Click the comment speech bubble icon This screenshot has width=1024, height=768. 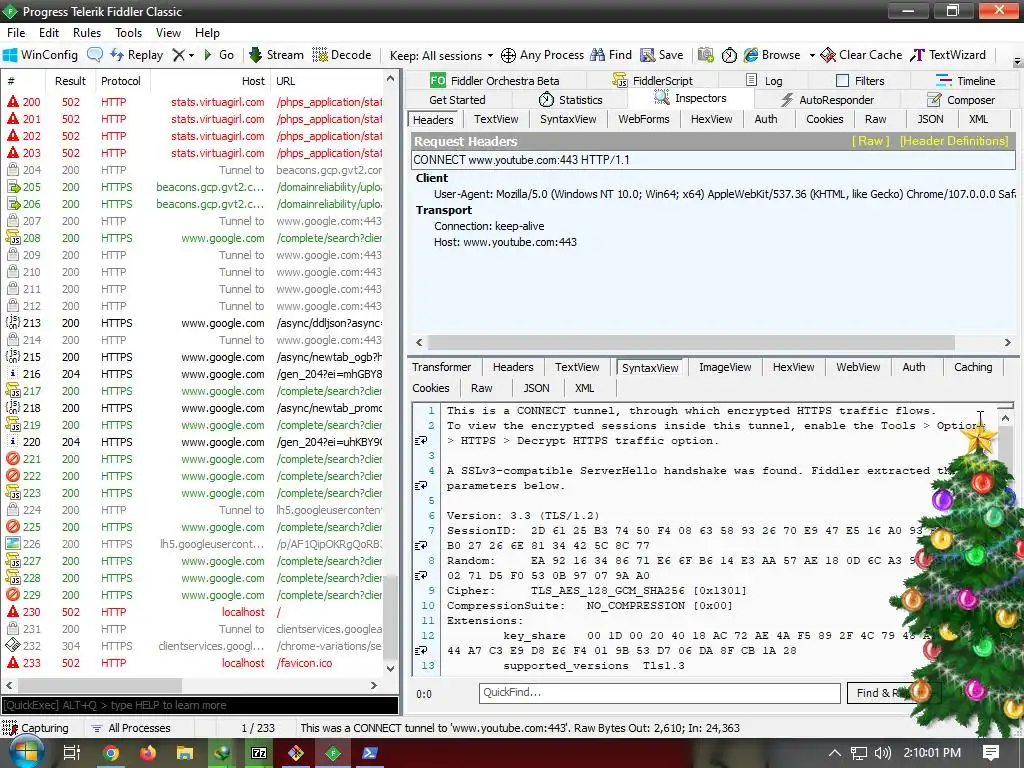click(95, 55)
